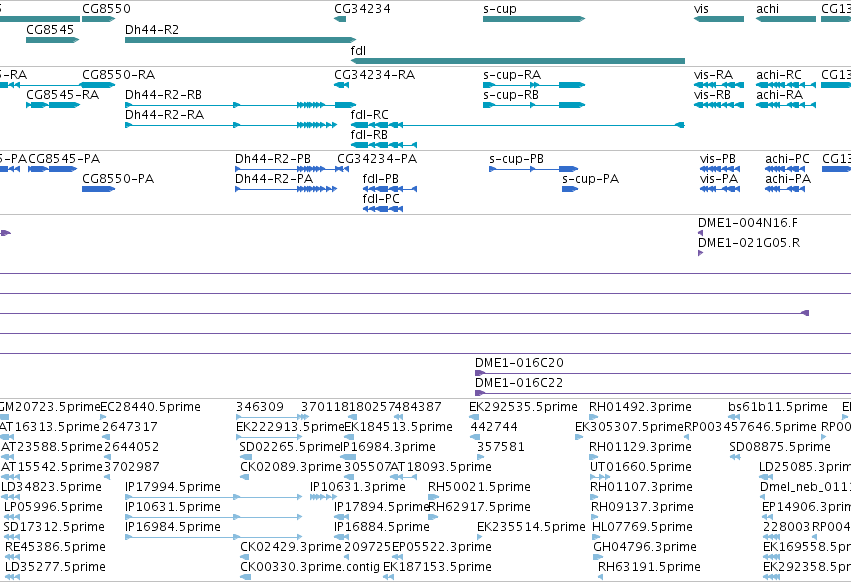The image size is (851, 582).
Task: Select the vis gene arrow
Action: click(x=719, y=19)
